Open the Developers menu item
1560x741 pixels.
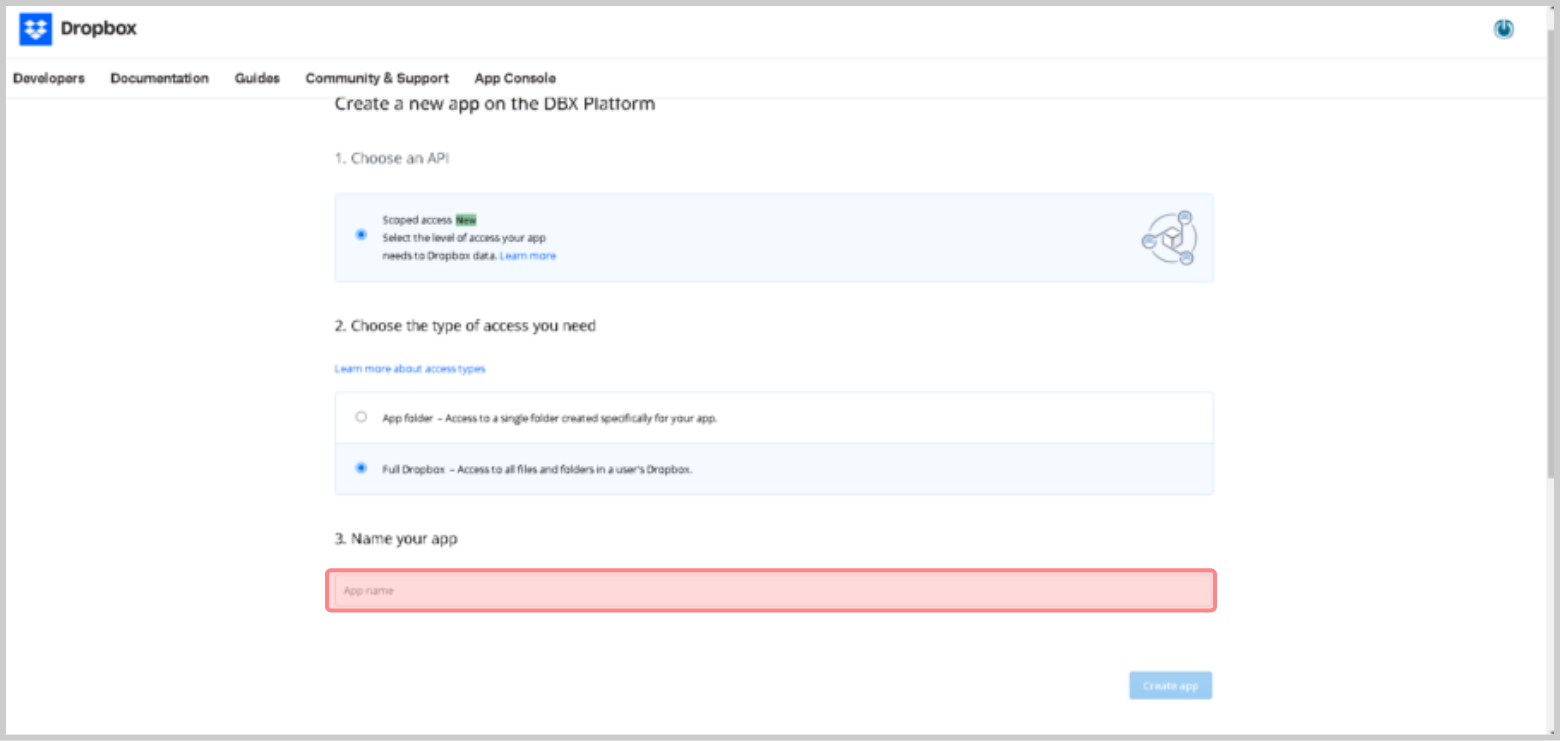49,78
